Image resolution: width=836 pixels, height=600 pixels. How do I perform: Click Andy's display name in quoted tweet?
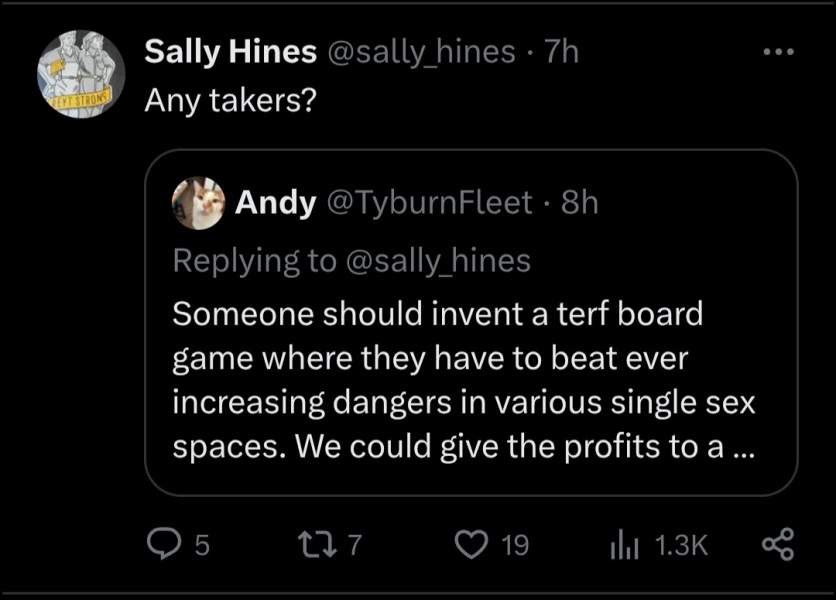coord(274,203)
